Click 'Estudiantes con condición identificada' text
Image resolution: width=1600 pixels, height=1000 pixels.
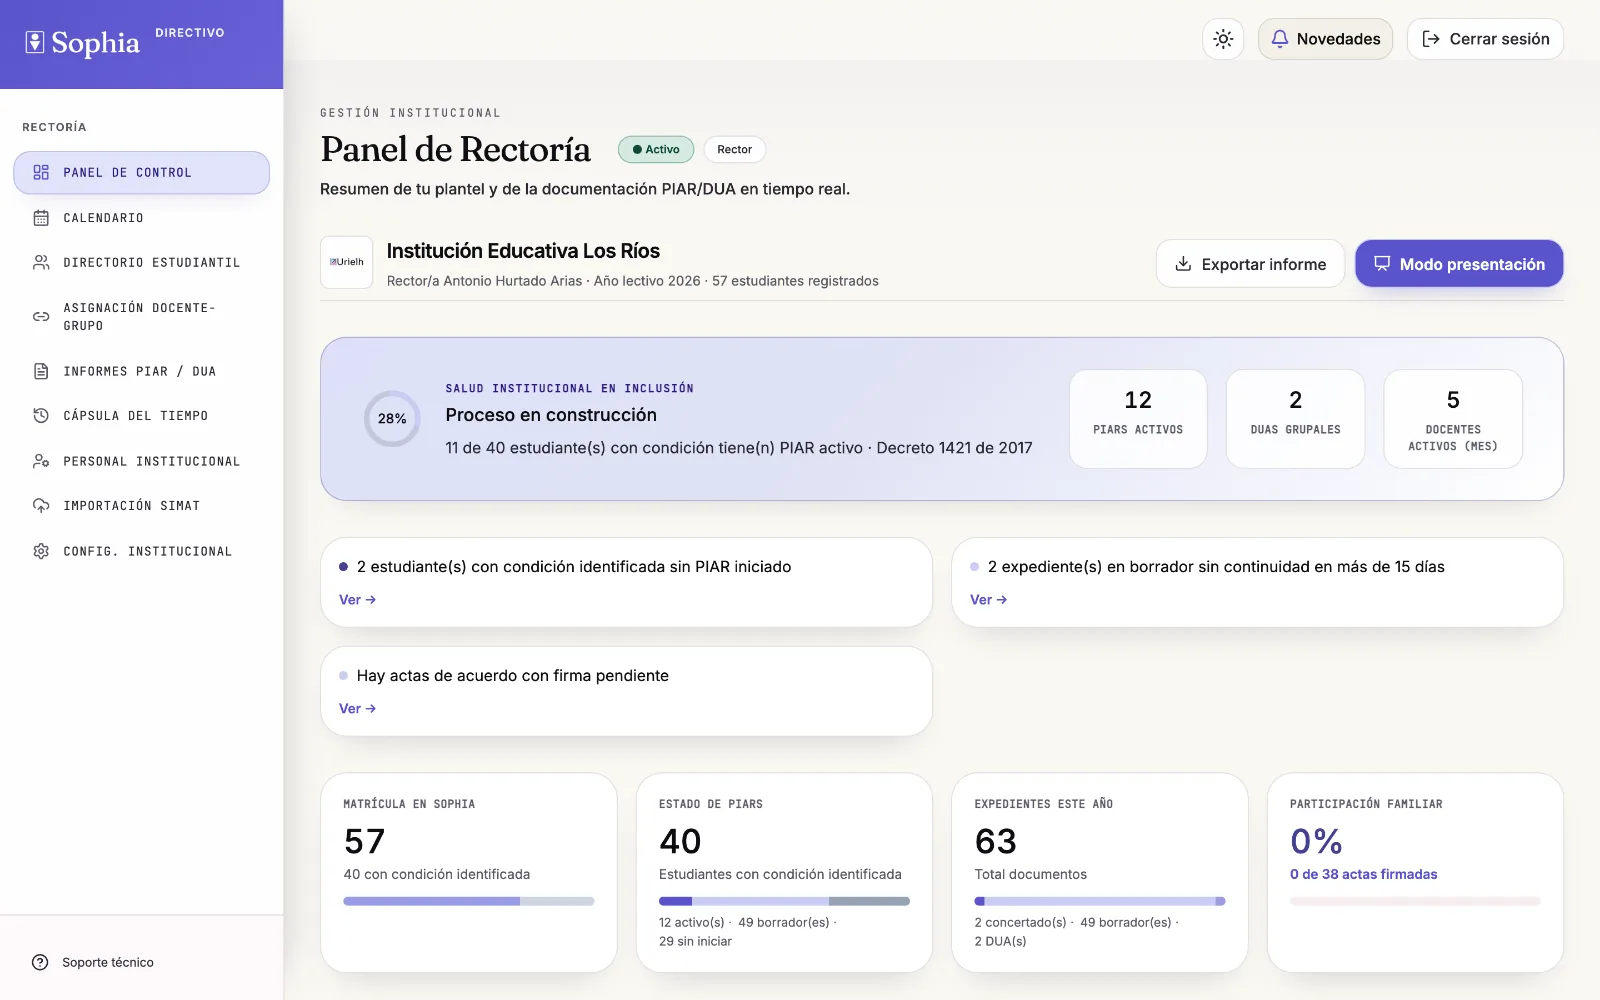[x=780, y=874]
